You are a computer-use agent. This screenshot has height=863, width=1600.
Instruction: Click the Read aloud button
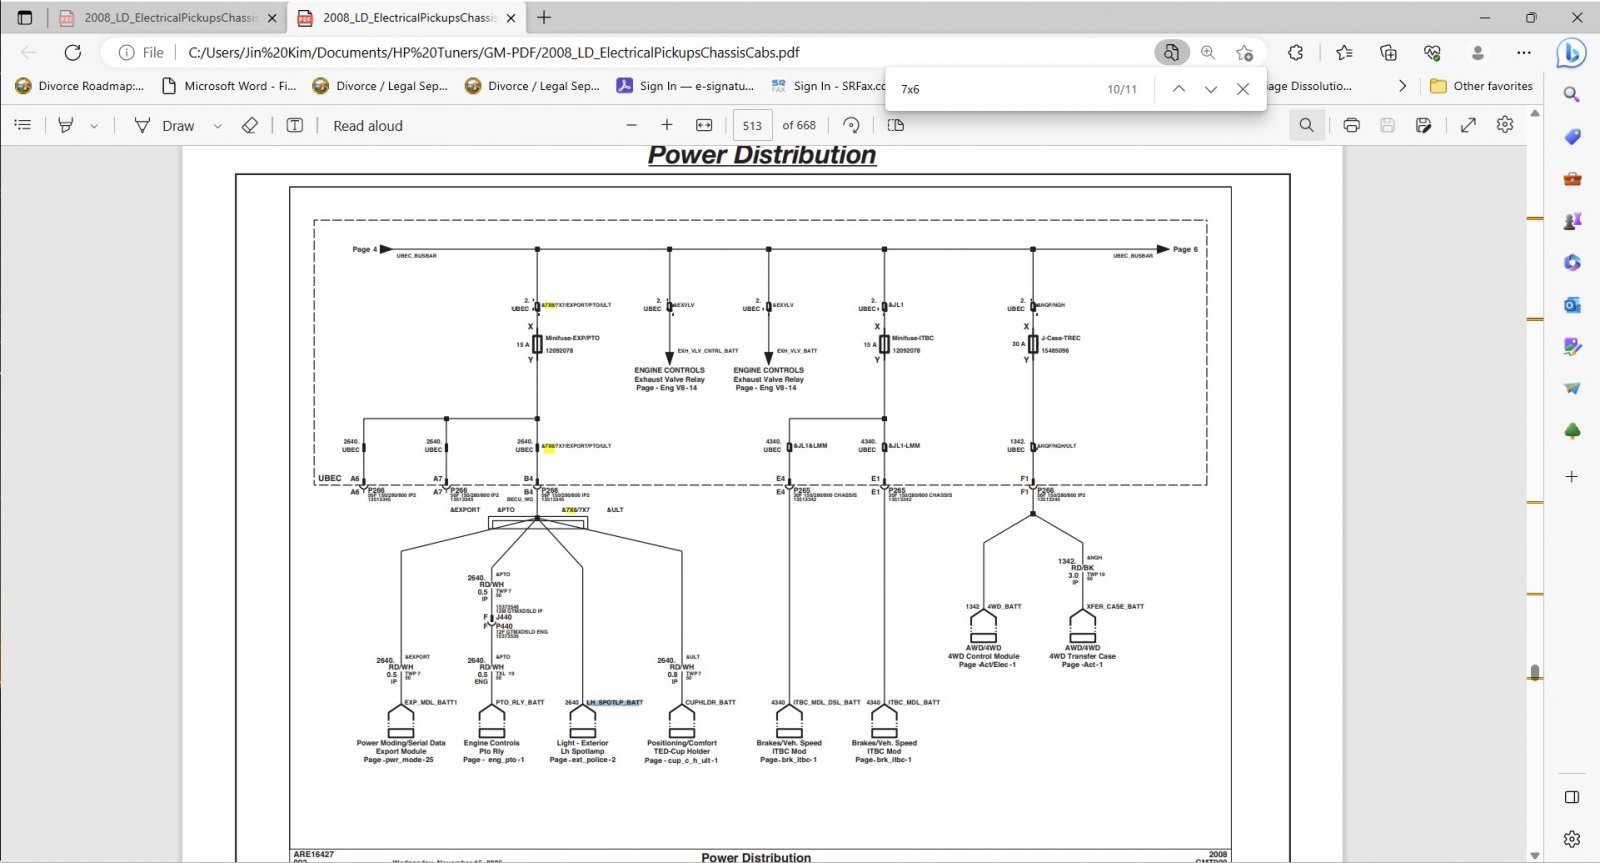point(368,126)
